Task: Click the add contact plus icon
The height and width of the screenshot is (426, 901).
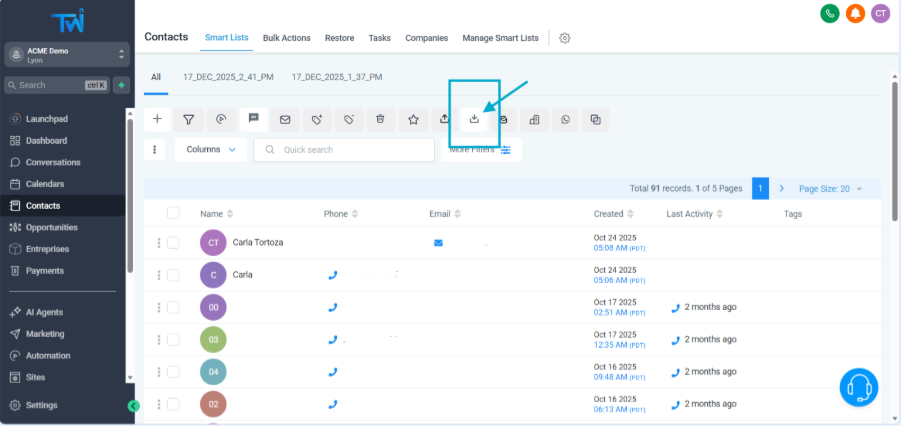Action: [x=157, y=119]
